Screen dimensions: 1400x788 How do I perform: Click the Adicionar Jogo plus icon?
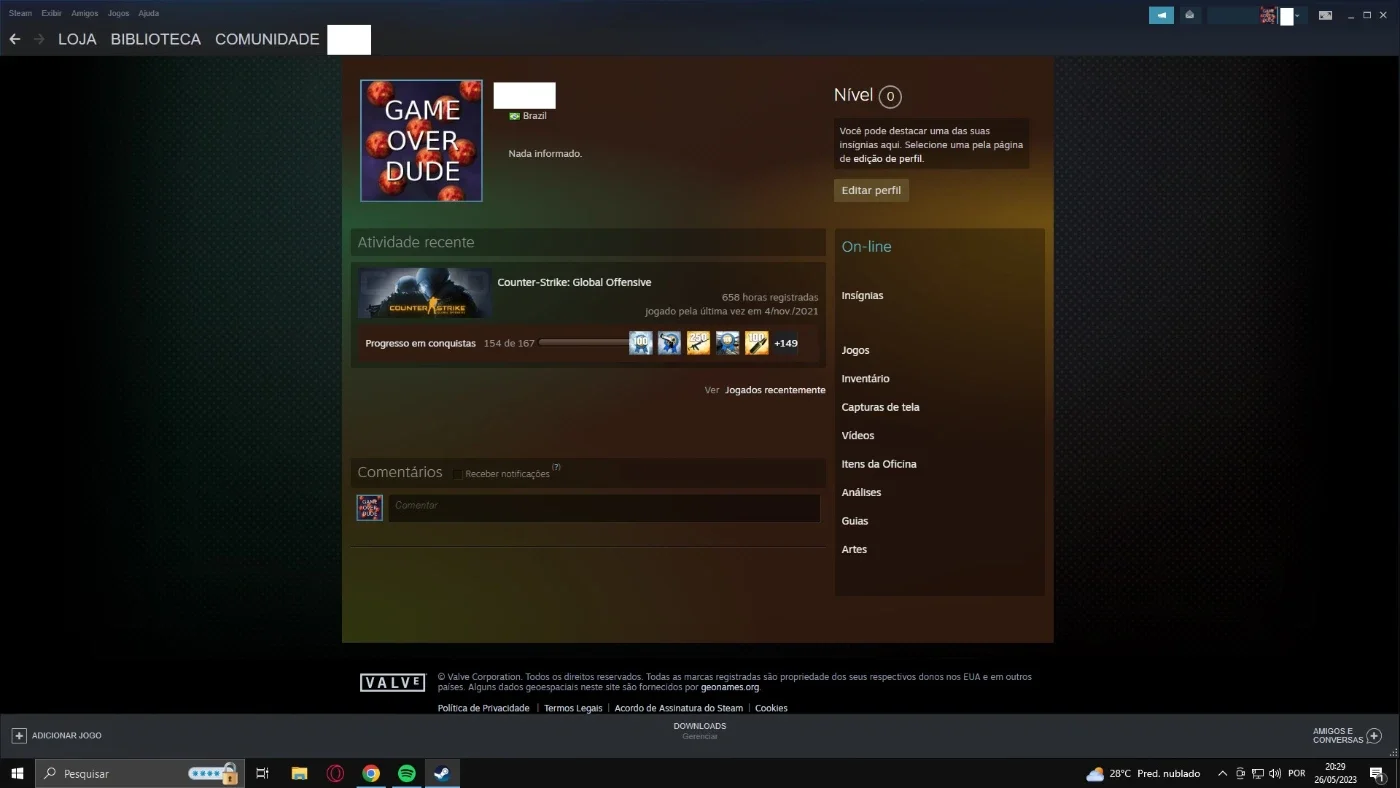click(x=19, y=736)
